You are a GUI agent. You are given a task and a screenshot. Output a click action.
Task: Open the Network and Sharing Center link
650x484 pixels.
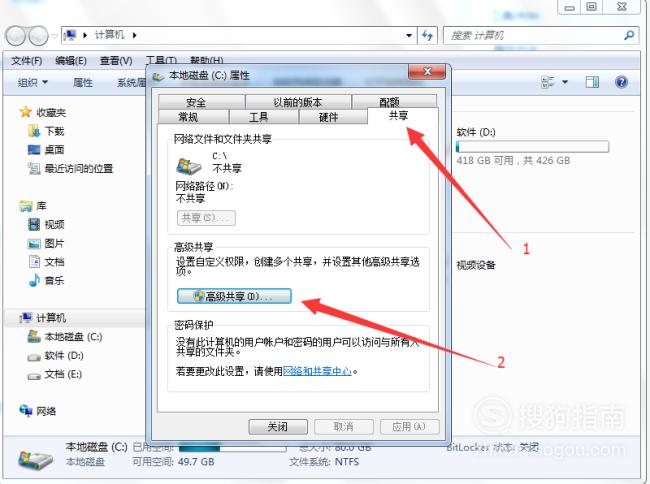pyautogui.click(x=317, y=371)
